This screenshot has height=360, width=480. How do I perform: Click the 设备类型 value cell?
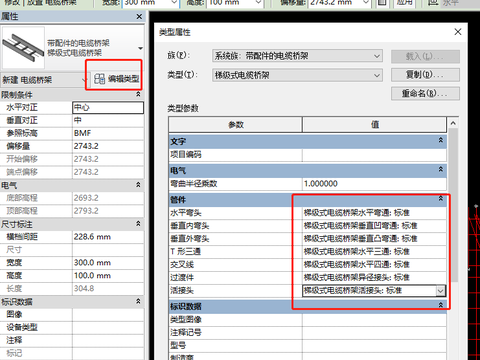point(108,327)
